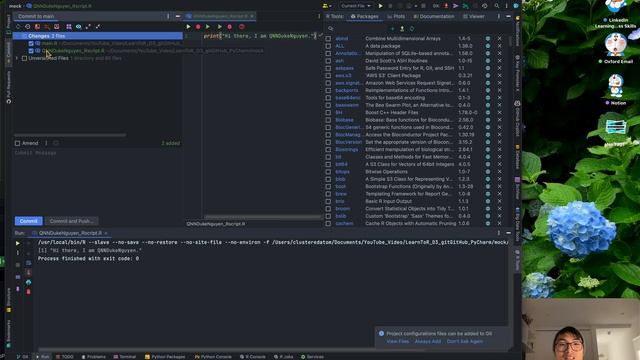The image size is (640, 360).
Task: Click the Refresh packages list icon
Action: coord(412,29)
